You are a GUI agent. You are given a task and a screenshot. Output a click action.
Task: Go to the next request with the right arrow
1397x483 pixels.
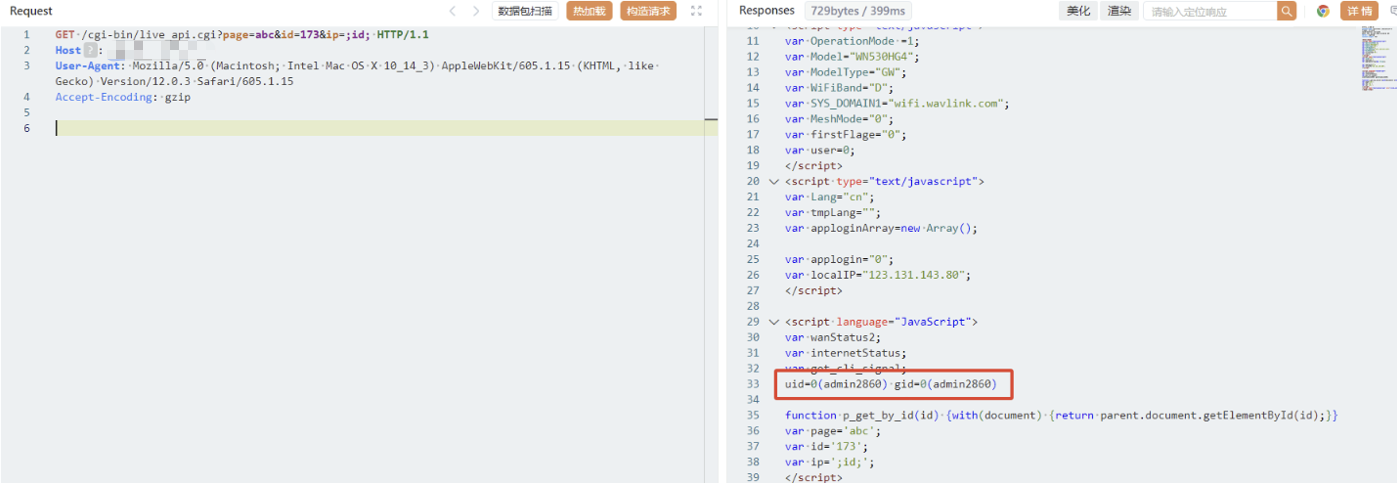point(476,11)
